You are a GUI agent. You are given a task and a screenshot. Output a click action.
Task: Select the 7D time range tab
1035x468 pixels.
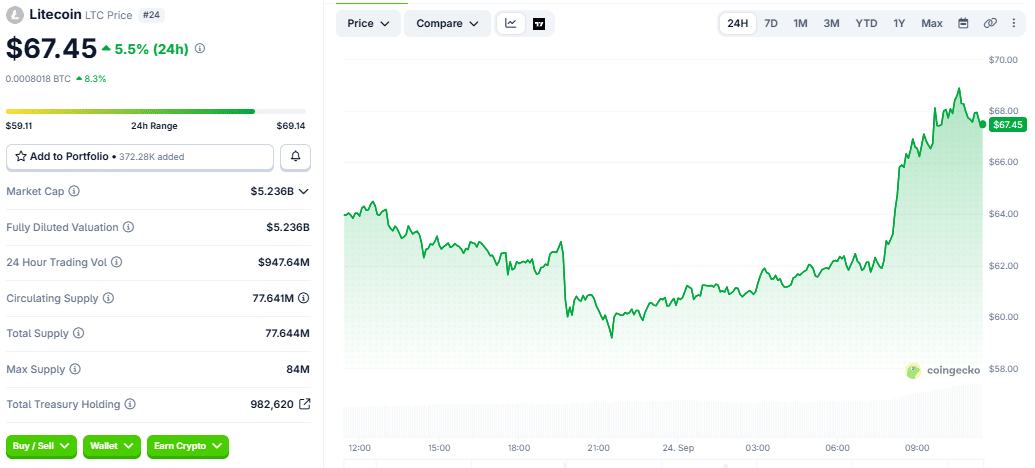point(771,24)
